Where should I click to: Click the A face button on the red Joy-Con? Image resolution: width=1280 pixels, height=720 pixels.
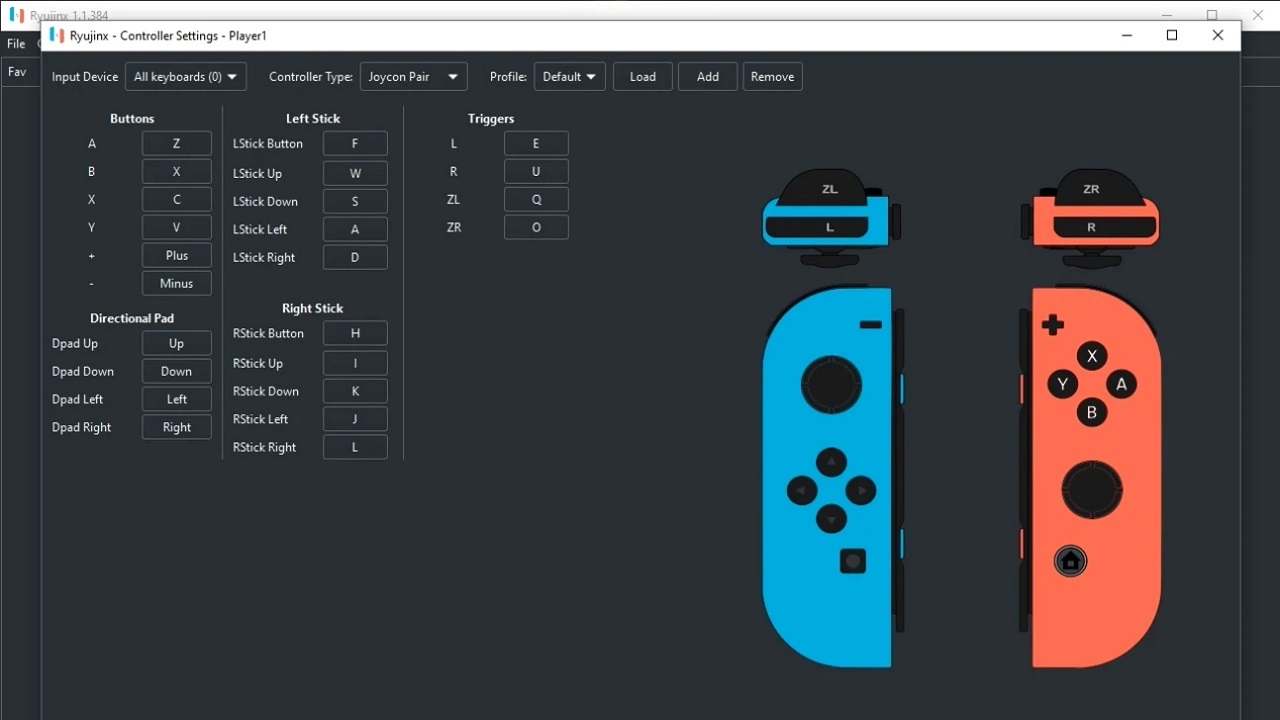(x=1121, y=384)
